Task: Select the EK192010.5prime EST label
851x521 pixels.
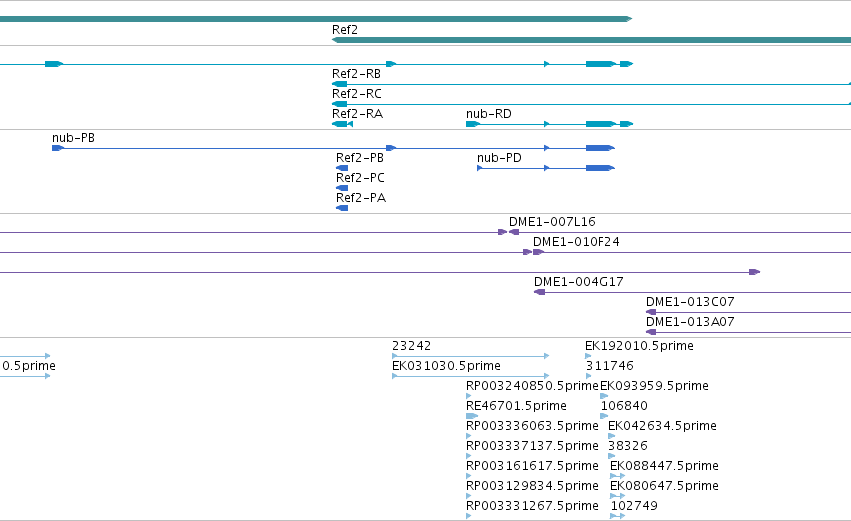Action: click(x=639, y=346)
